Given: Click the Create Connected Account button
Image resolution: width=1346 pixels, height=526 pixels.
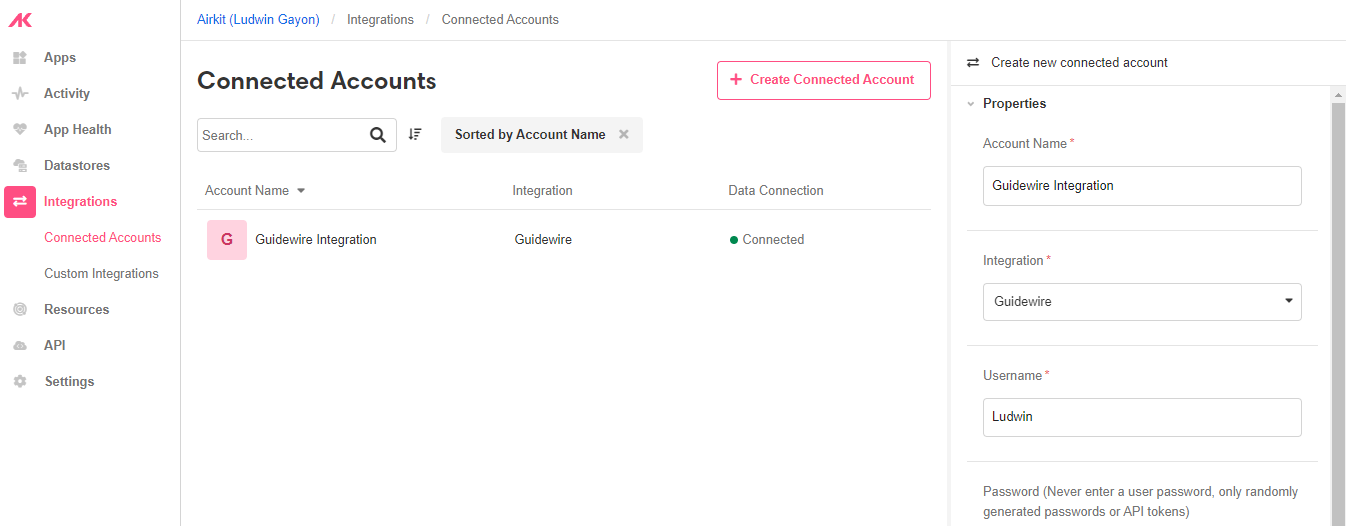Looking at the screenshot, I should coord(823,80).
